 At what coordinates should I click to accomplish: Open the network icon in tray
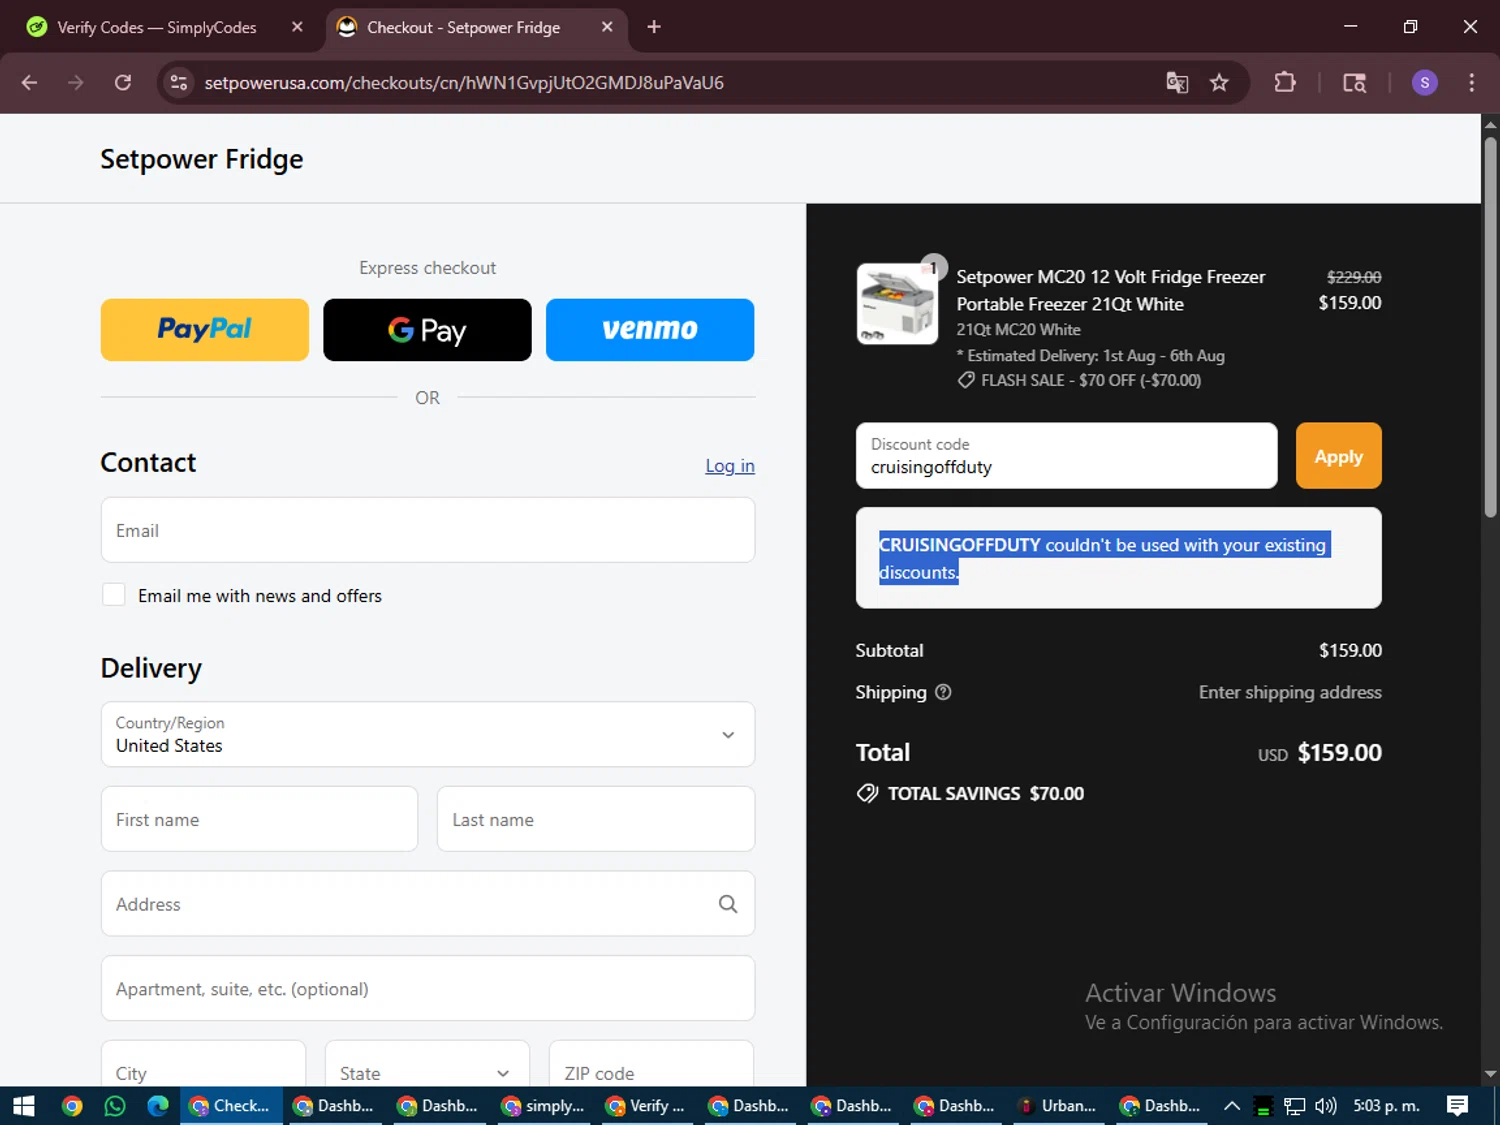pos(1295,1106)
